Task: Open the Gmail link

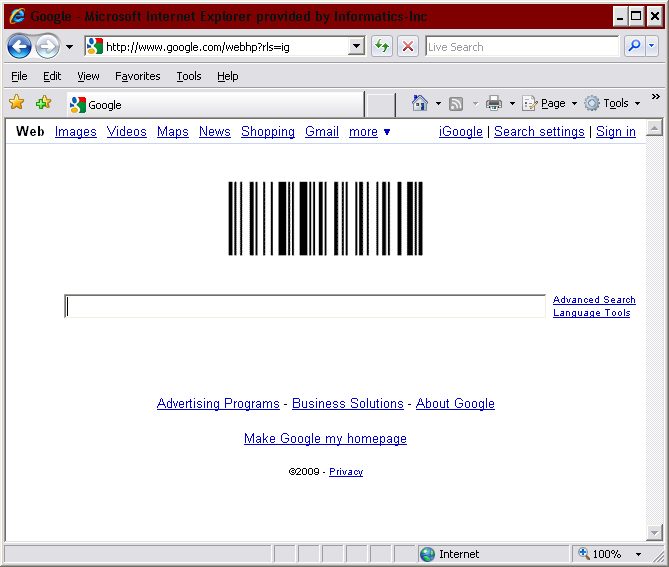Action: [322, 132]
